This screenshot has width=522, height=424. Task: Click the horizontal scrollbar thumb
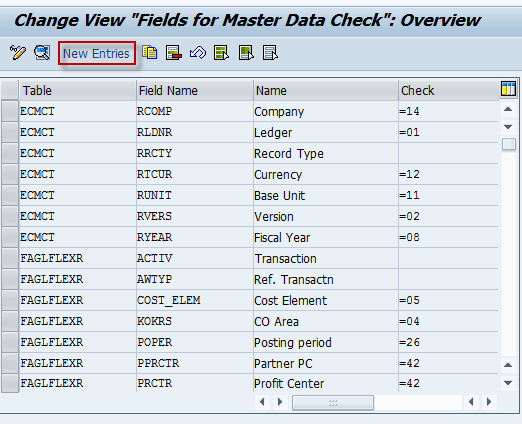pos(333,402)
